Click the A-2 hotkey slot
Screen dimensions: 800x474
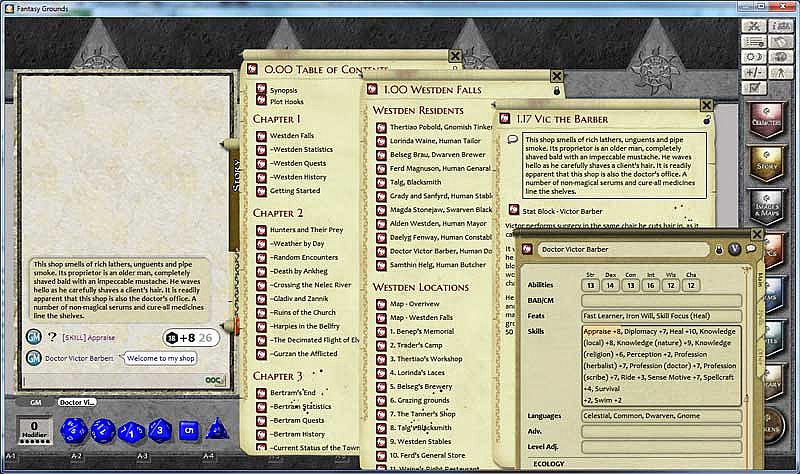[77, 456]
